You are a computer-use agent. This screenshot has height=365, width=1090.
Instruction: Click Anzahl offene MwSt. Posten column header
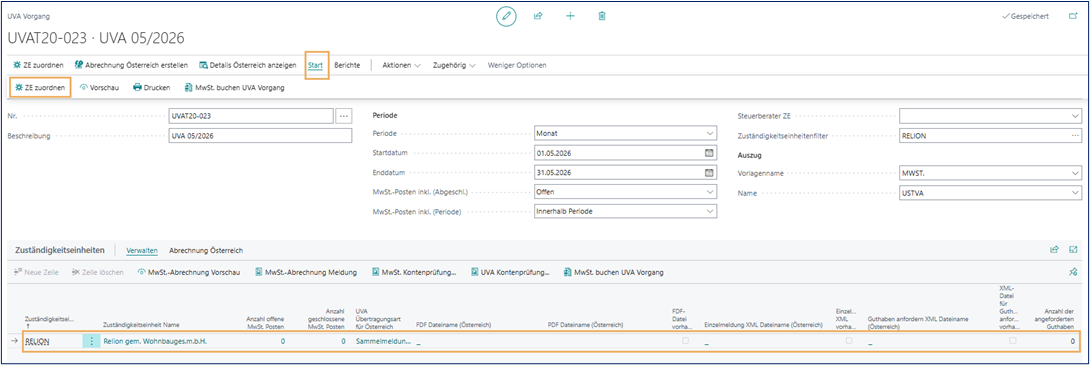point(266,322)
